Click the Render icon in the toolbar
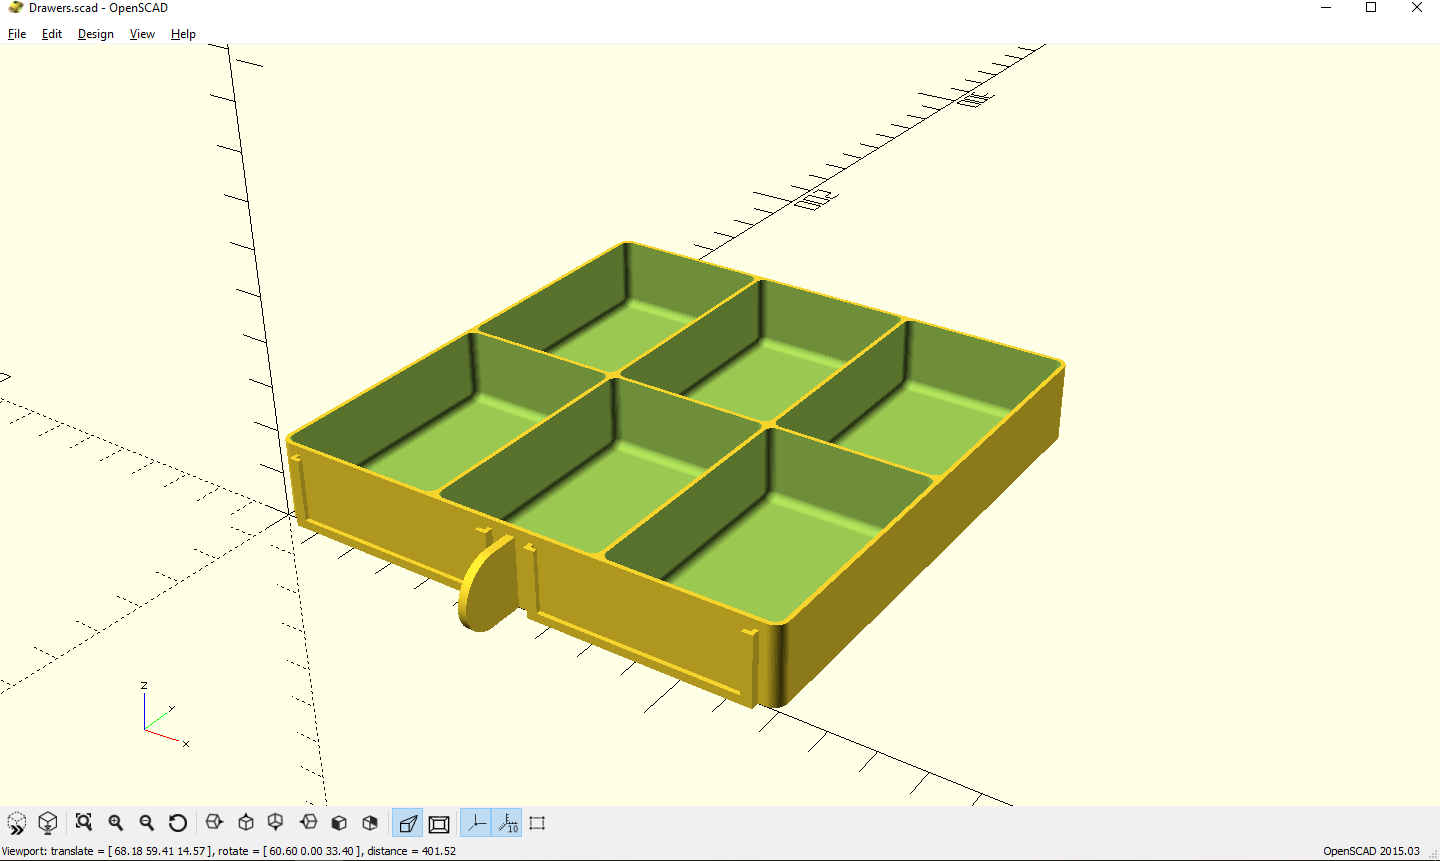Viewport: 1440px width, 861px height. pos(47,823)
